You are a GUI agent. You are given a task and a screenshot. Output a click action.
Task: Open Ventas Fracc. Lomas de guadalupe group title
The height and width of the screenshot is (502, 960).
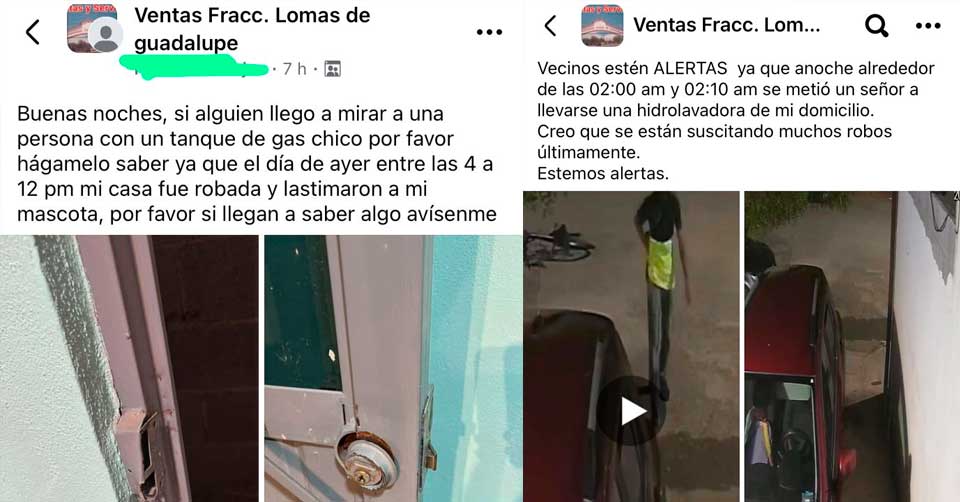tap(252, 29)
